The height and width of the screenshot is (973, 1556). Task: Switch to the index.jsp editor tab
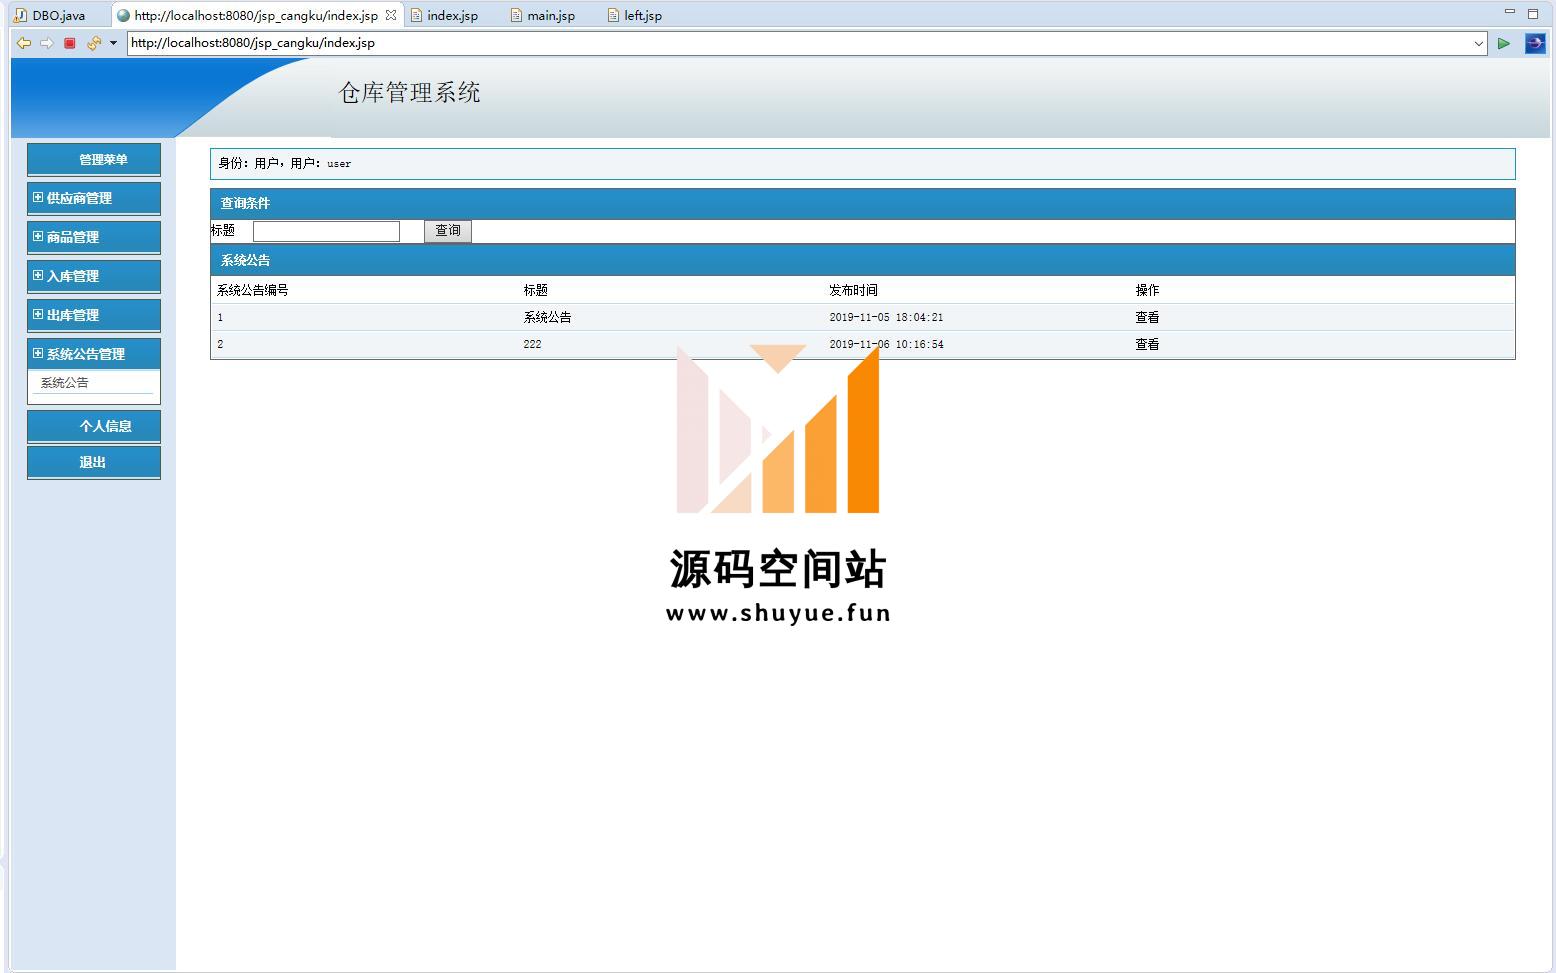point(445,15)
